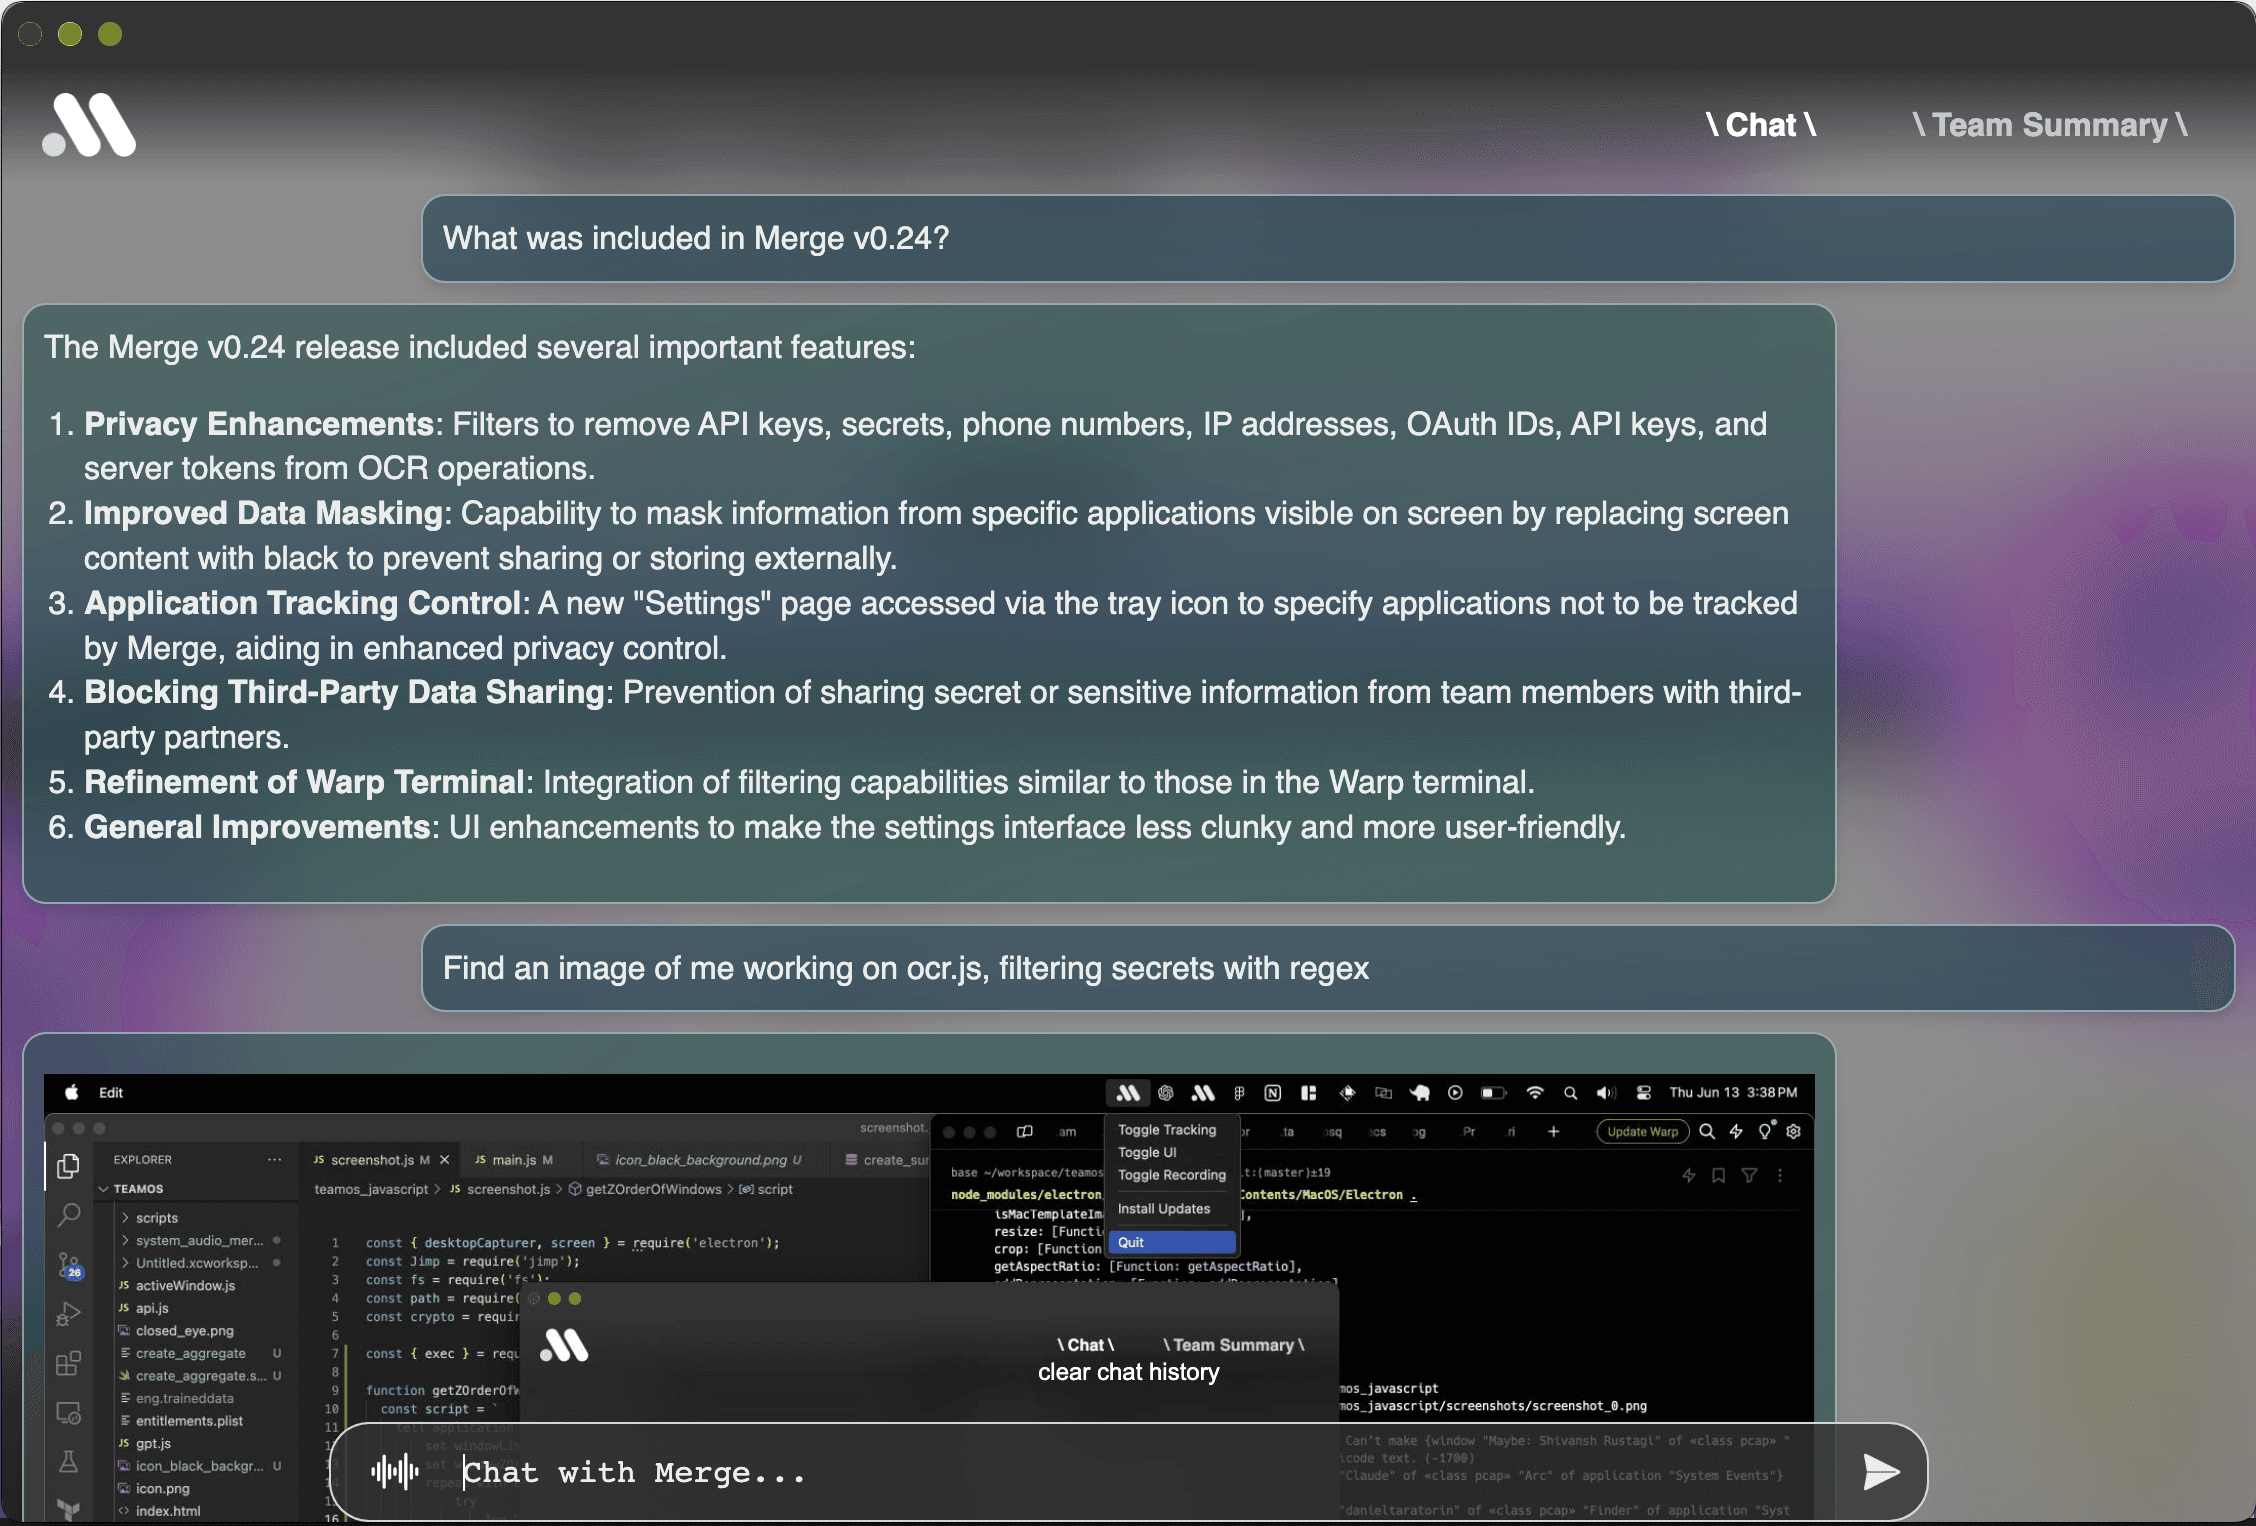Image resolution: width=2256 pixels, height=1526 pixels.
Task: Click the teamos_javascript breadcrumb
Action: click(371, 1189)
